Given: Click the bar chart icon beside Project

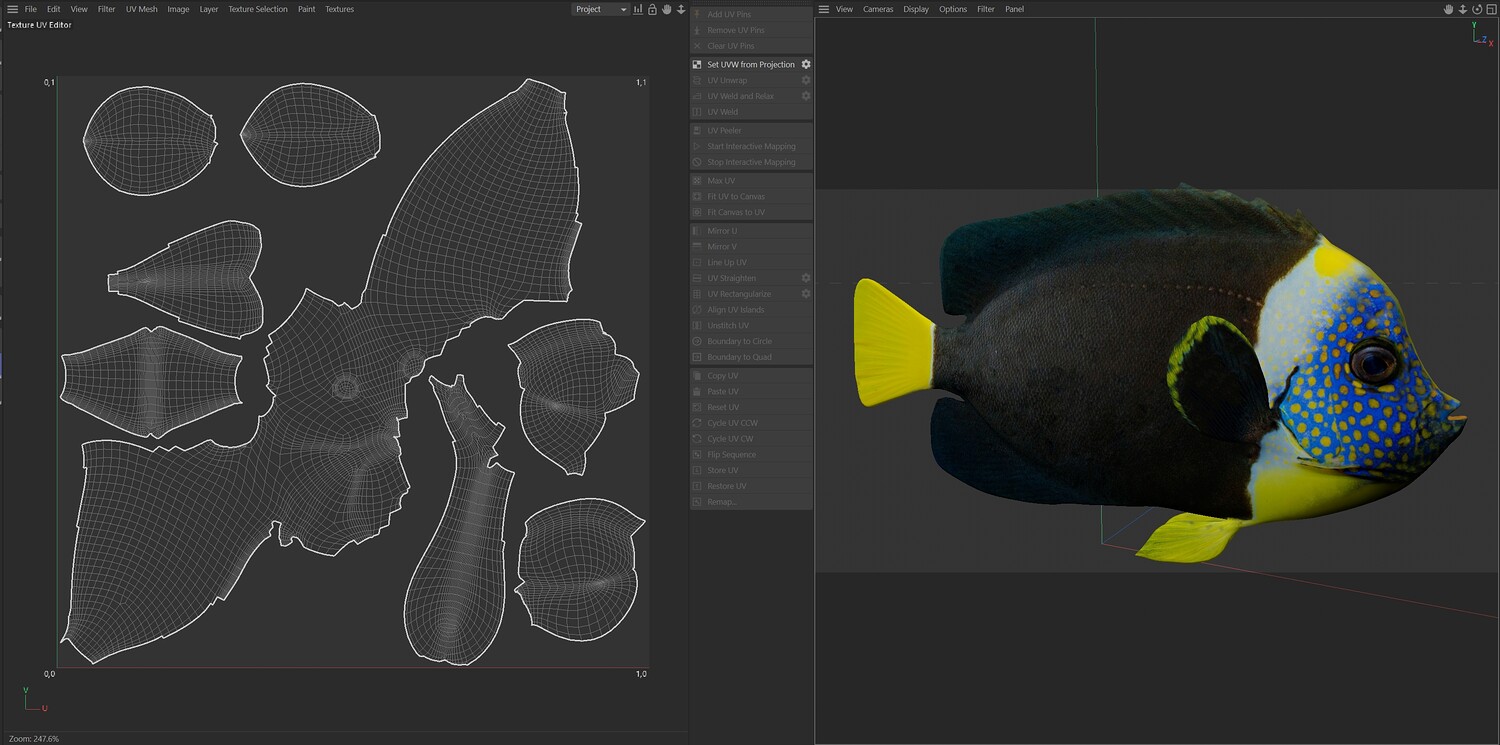Looking at the screenshot, I should [638, 9].
